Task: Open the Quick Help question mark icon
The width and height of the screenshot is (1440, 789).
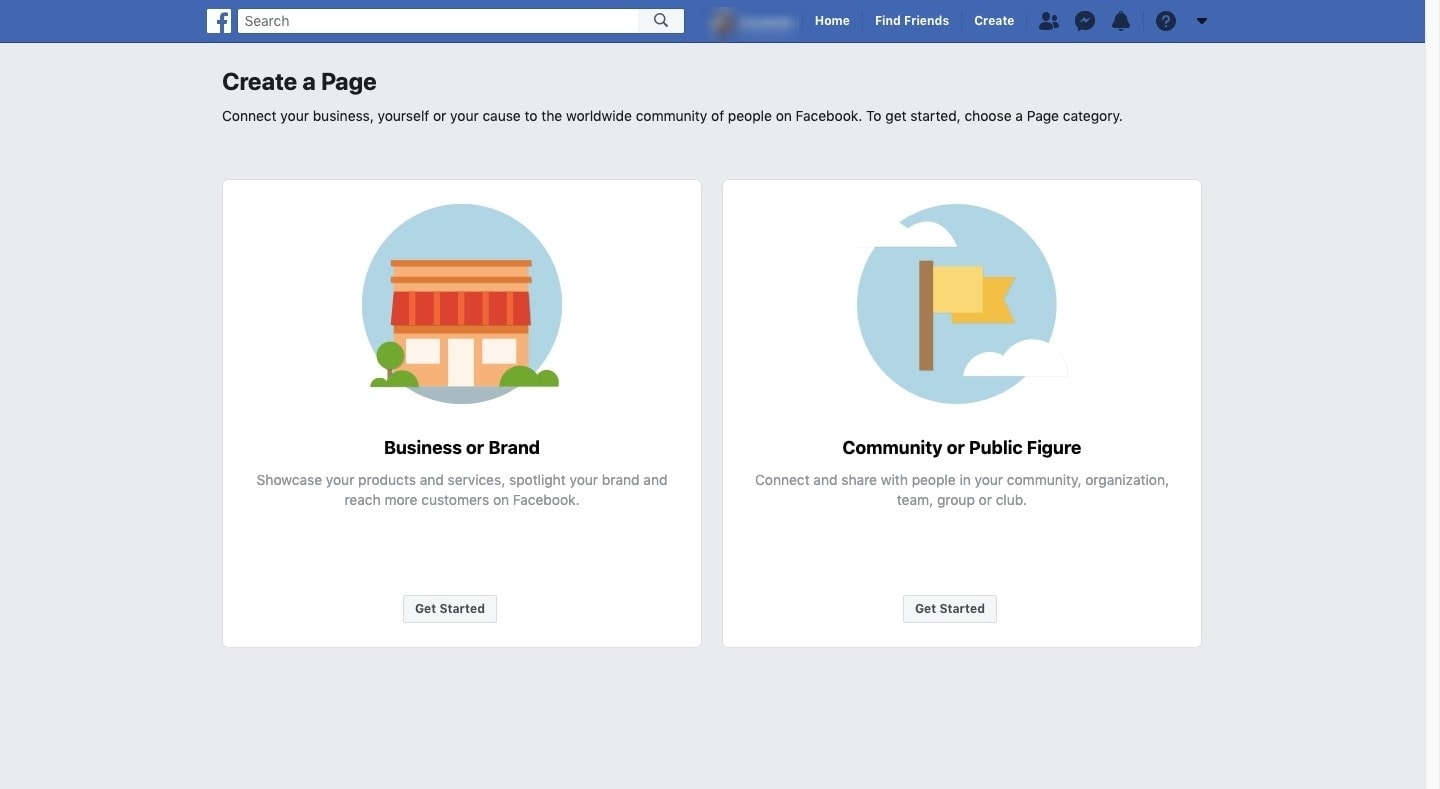Action: coord(1166,21)
